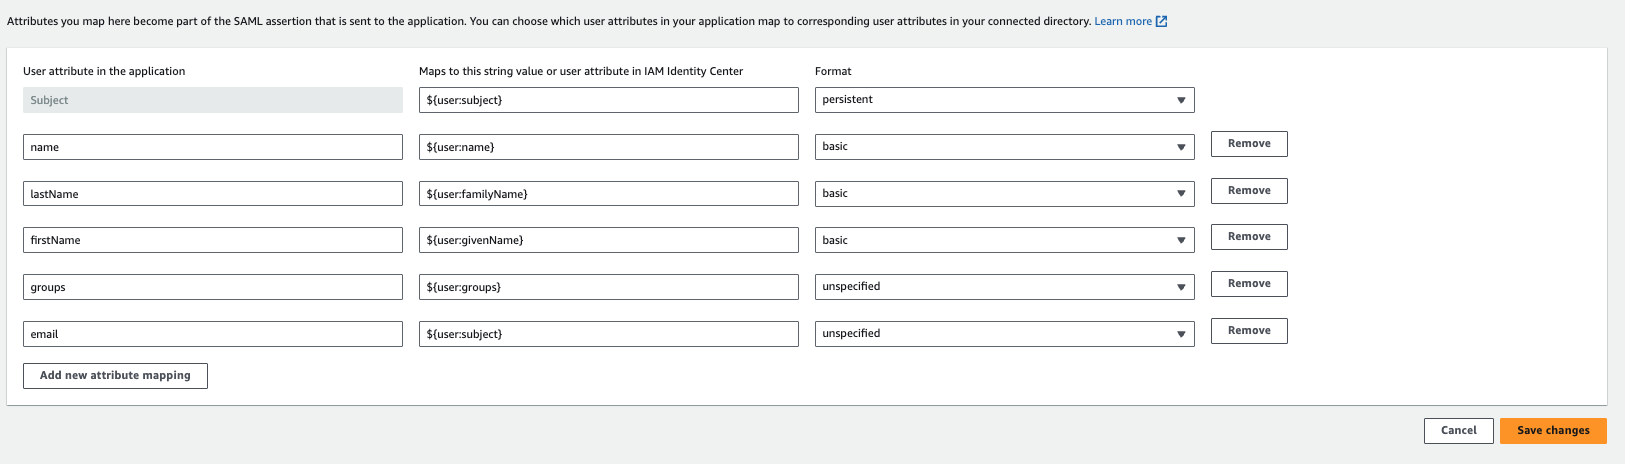Remove the groups attribute mapping
The image size is (1625, 464).
[1249, 284]
